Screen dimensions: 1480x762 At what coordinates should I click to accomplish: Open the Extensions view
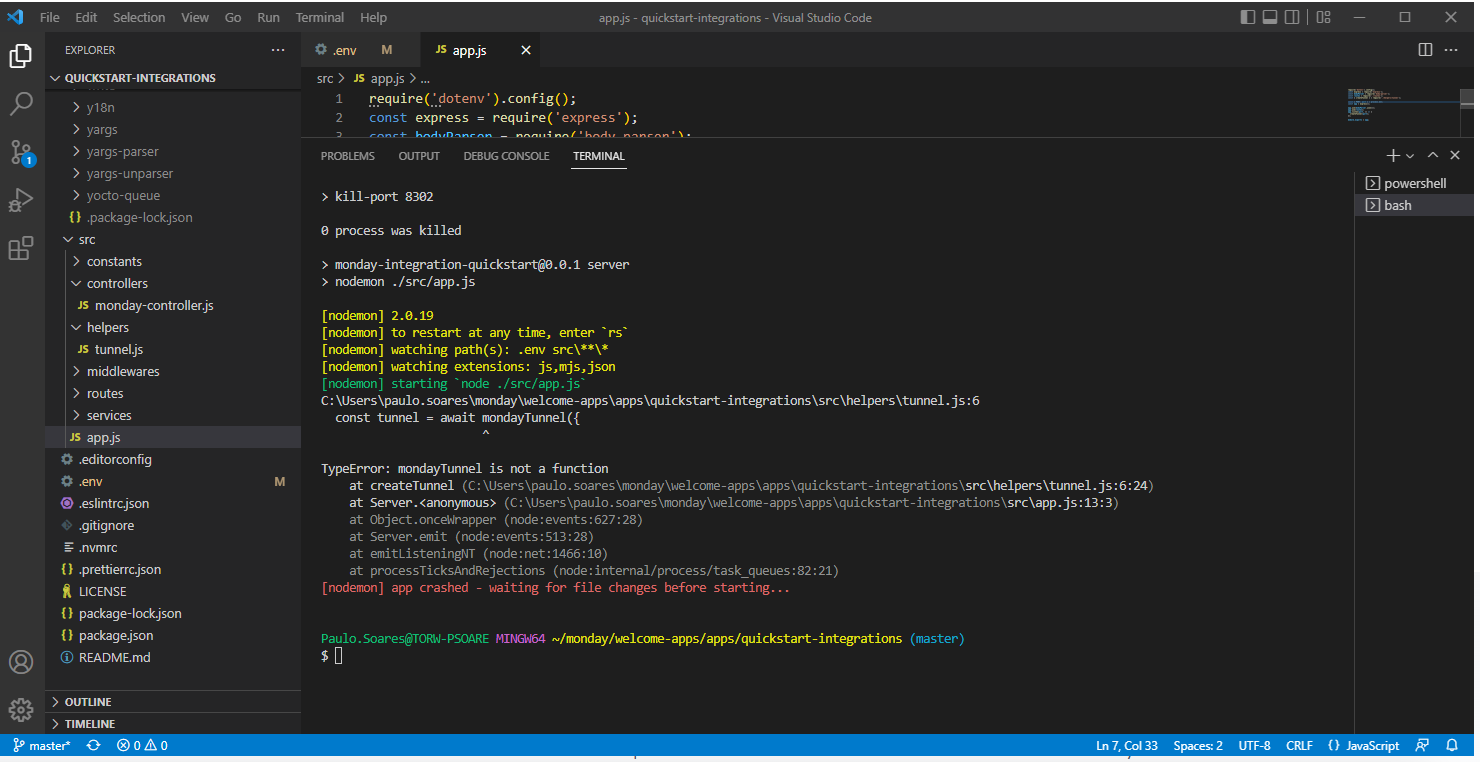(21, 248)
